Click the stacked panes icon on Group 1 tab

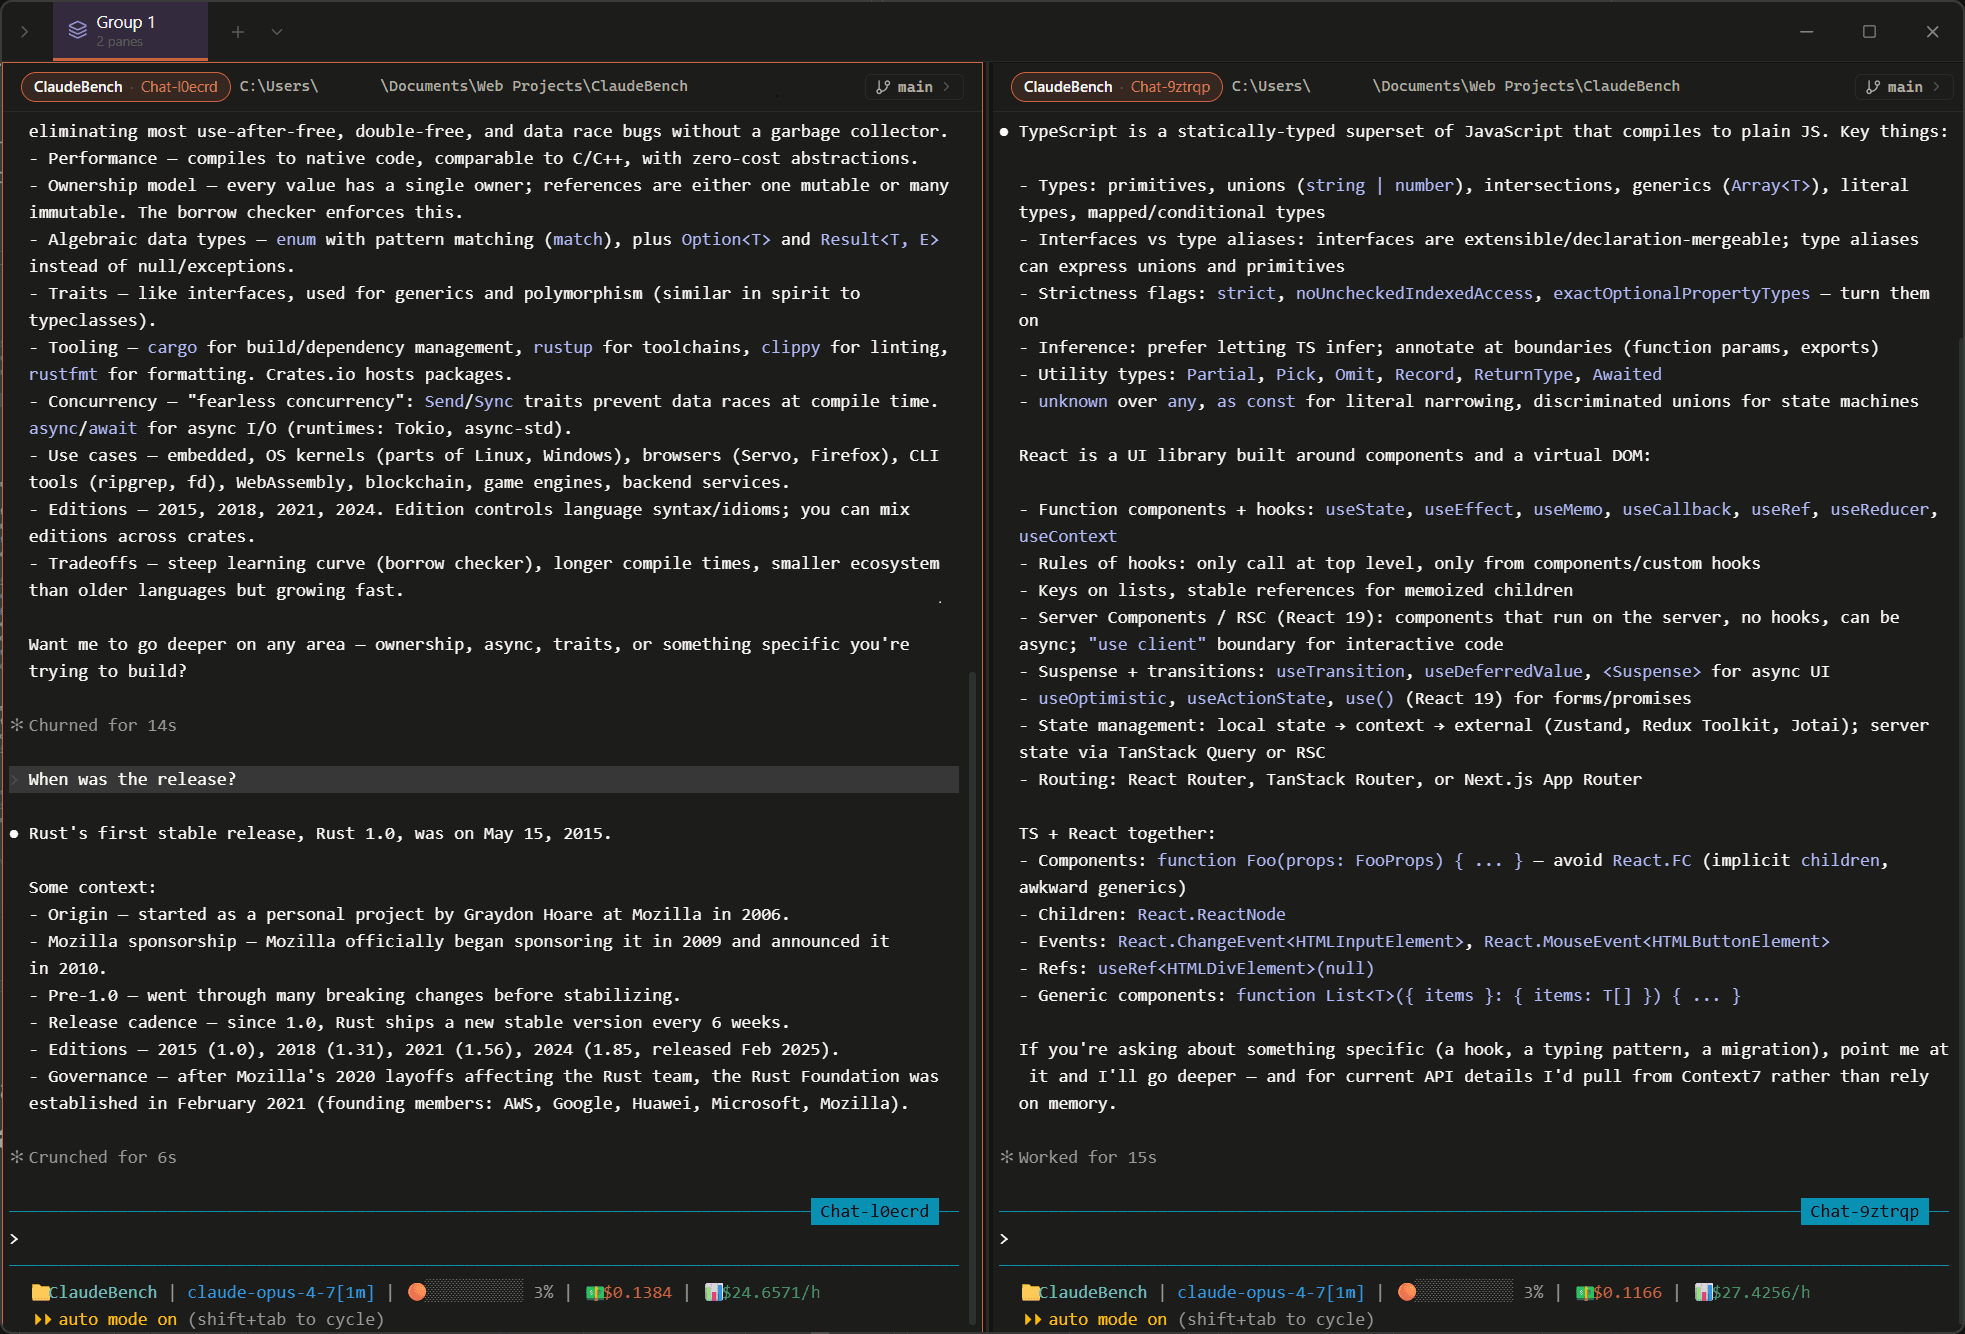pyautogui.click(x=78, y=30)
